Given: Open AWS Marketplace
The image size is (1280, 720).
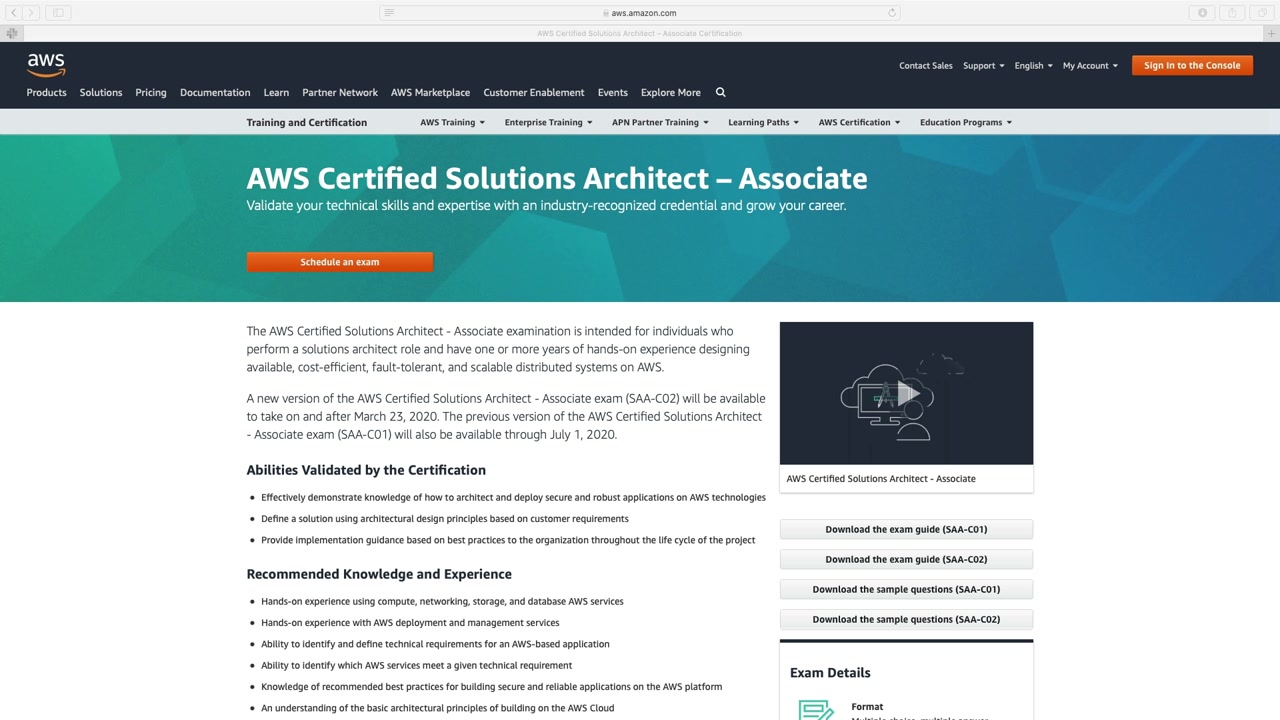Looking at the screenshot, I should click(430, 92).
